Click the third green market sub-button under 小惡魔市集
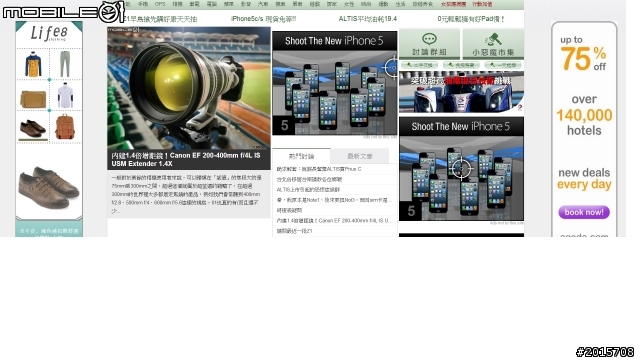Screen dimensions: 640x360 [x=503, y=65]
